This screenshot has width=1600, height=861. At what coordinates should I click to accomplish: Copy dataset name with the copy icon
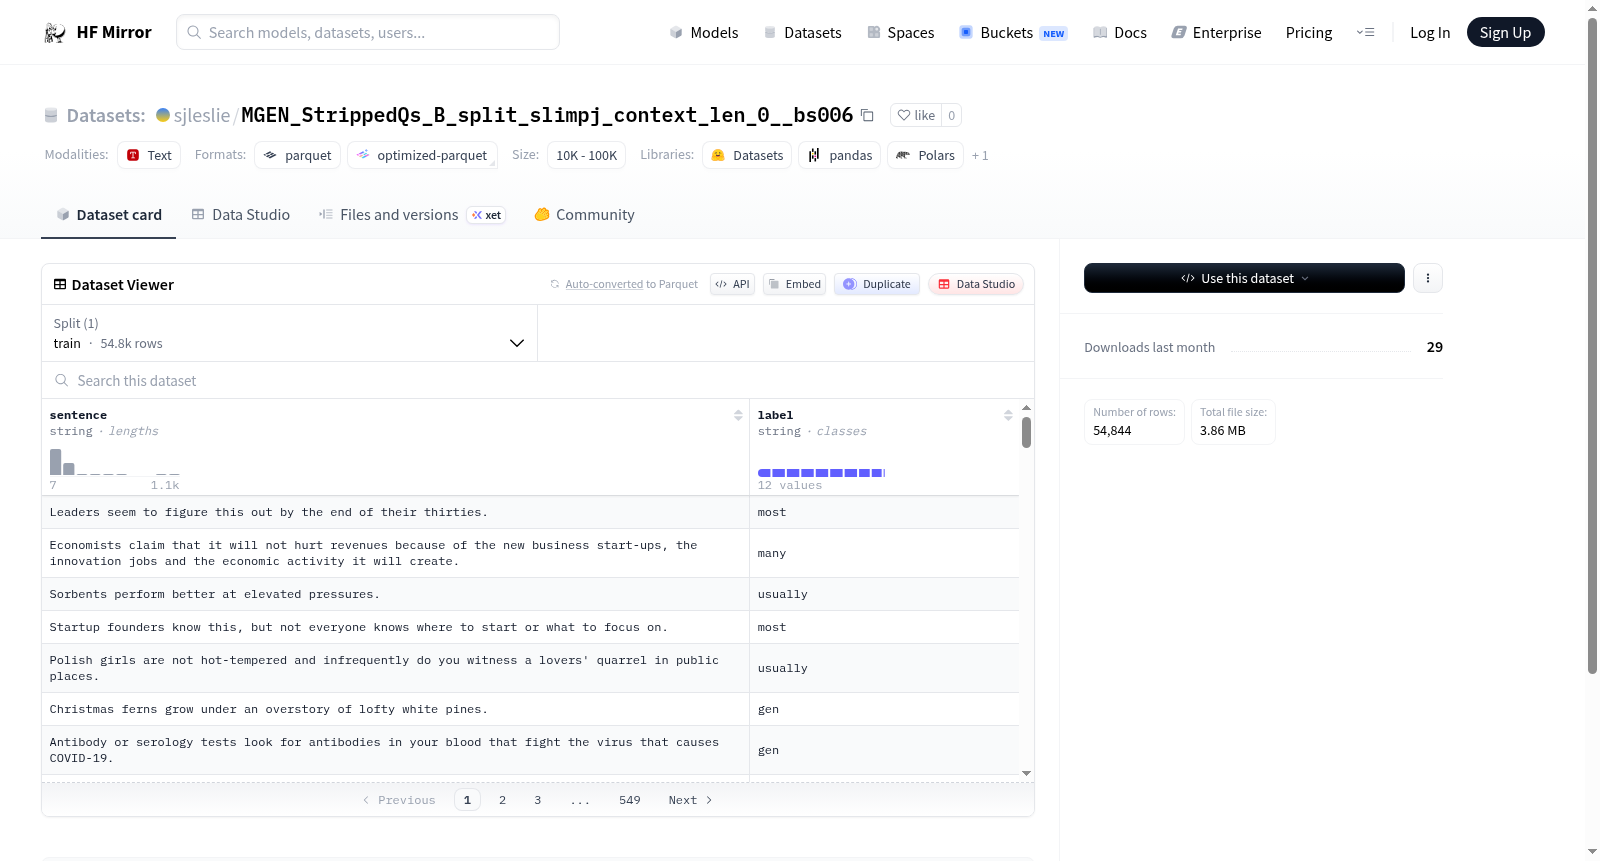[867, 115]
